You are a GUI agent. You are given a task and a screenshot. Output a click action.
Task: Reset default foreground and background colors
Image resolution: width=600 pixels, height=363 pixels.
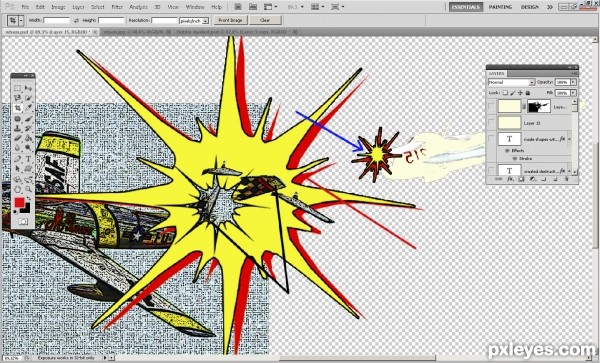[x=15, y=212]
